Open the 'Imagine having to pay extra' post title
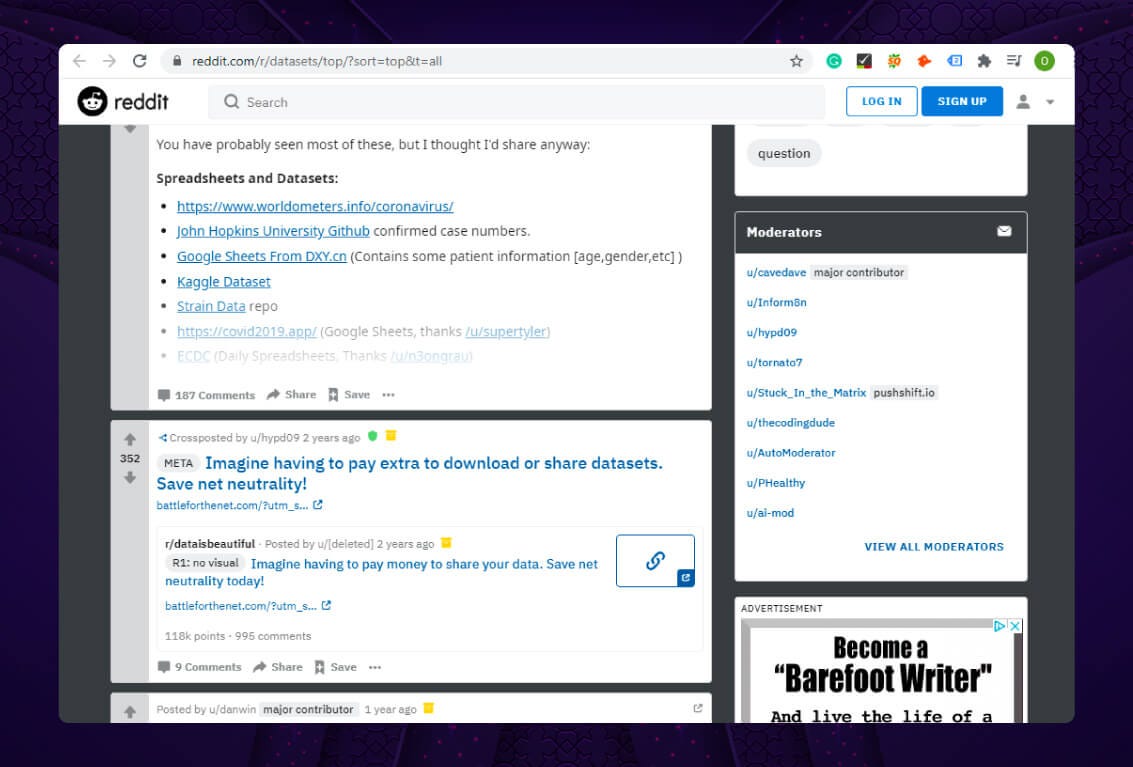Viewport: 1133px width, 767px height. click(x=410, y=473)
